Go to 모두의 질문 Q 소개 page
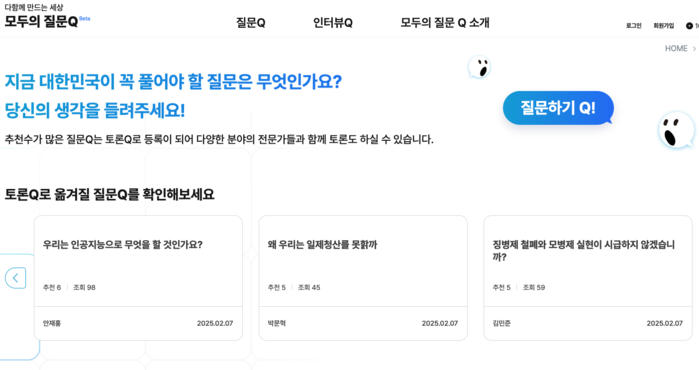 (444, 23)
